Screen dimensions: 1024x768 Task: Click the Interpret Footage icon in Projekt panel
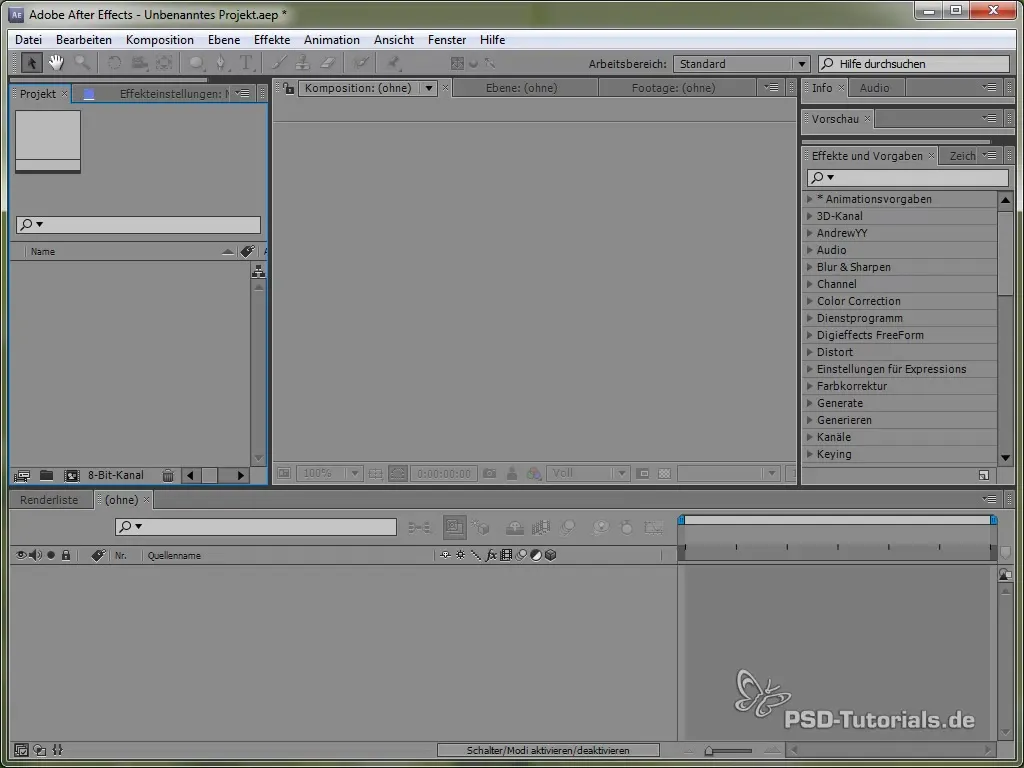pos(22,475)
